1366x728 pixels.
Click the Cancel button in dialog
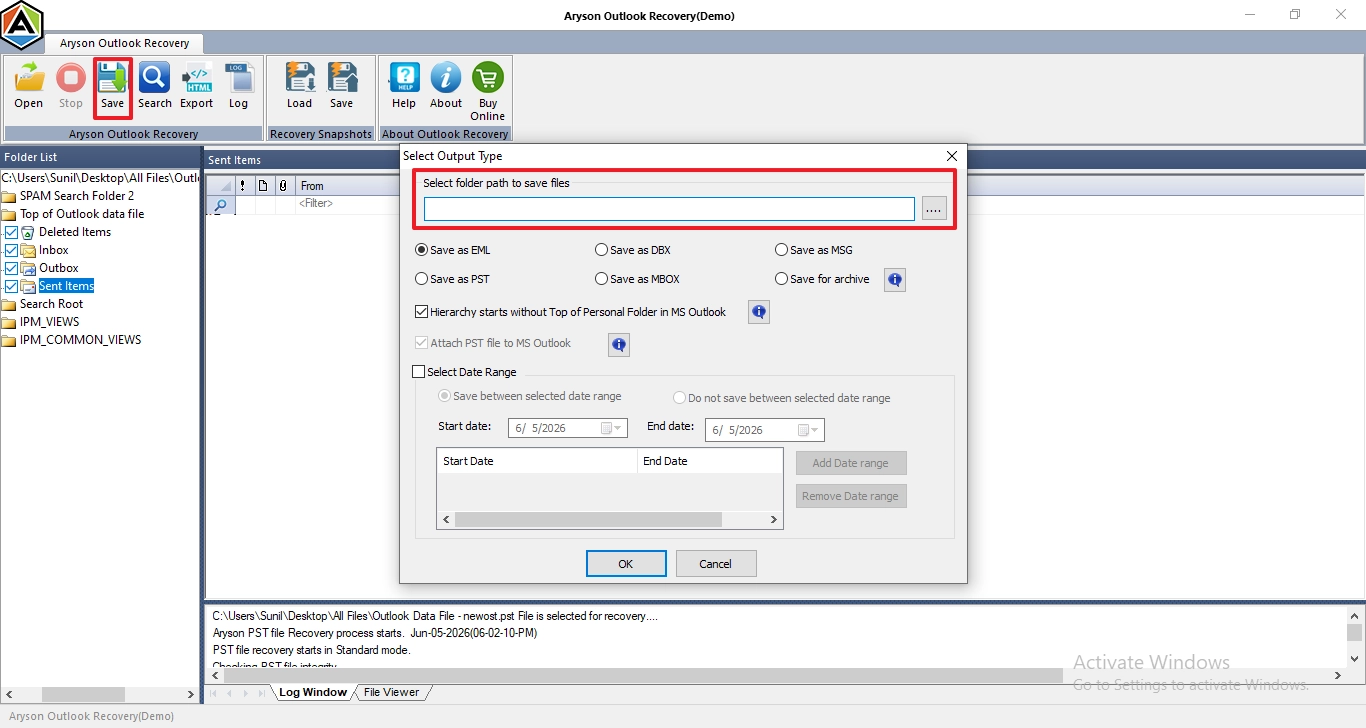716,564
